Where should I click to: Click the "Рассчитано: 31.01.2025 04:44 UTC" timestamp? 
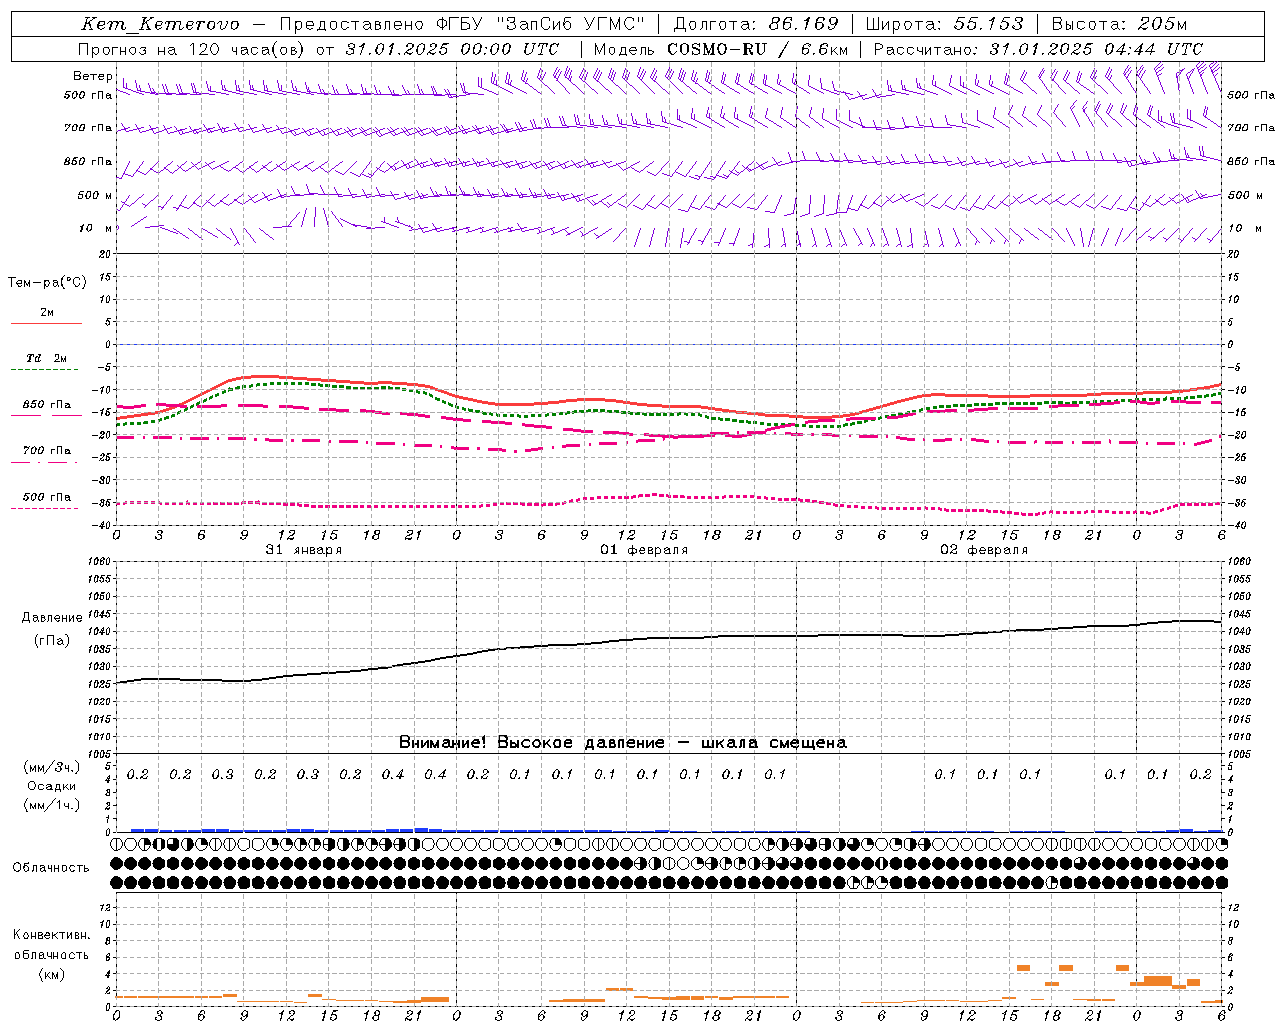1038,49
